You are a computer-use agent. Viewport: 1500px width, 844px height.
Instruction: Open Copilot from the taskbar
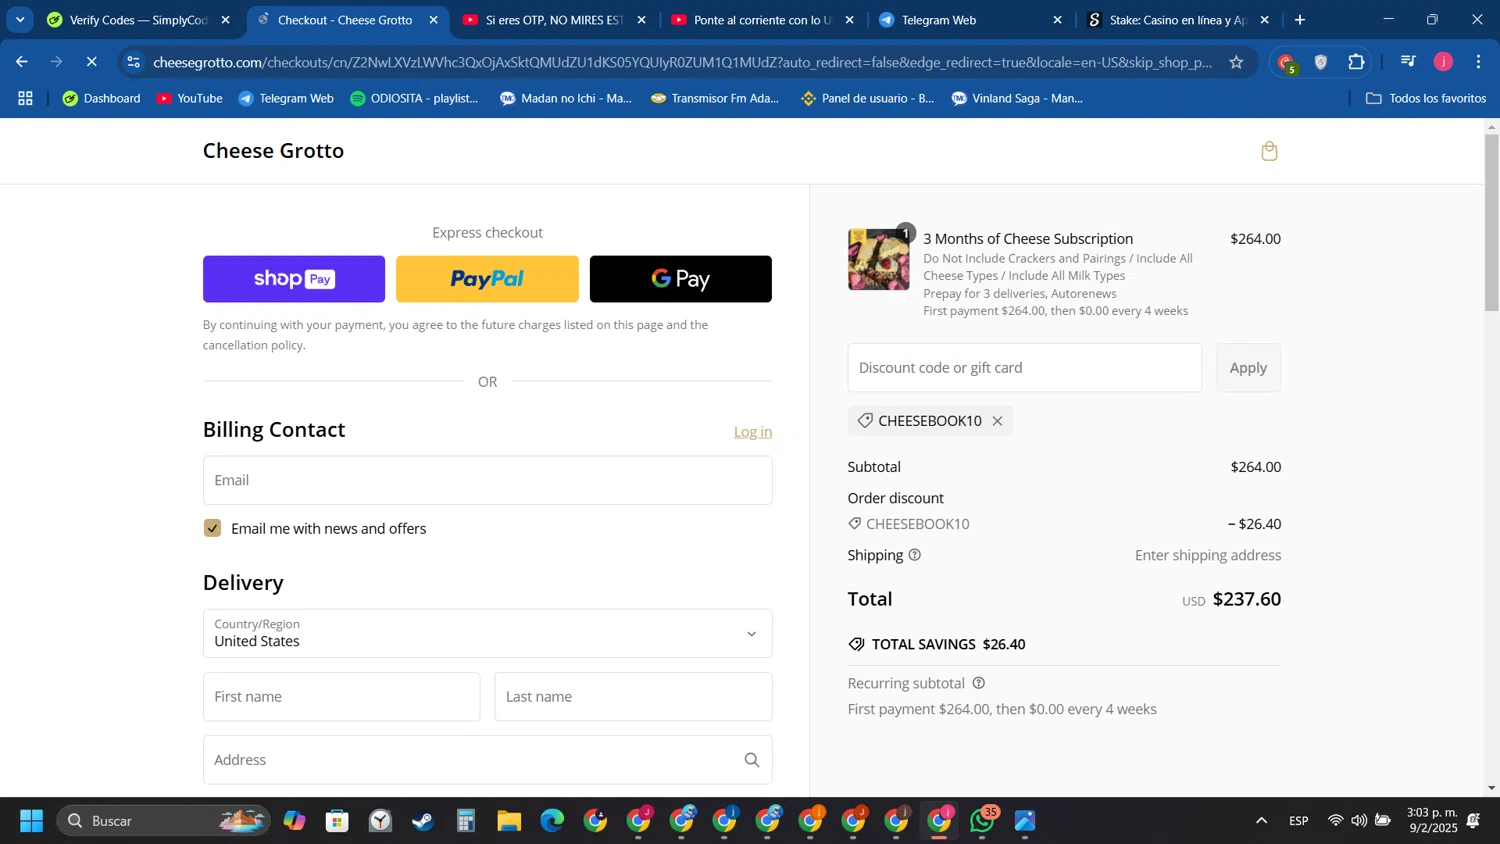(294, 821)
